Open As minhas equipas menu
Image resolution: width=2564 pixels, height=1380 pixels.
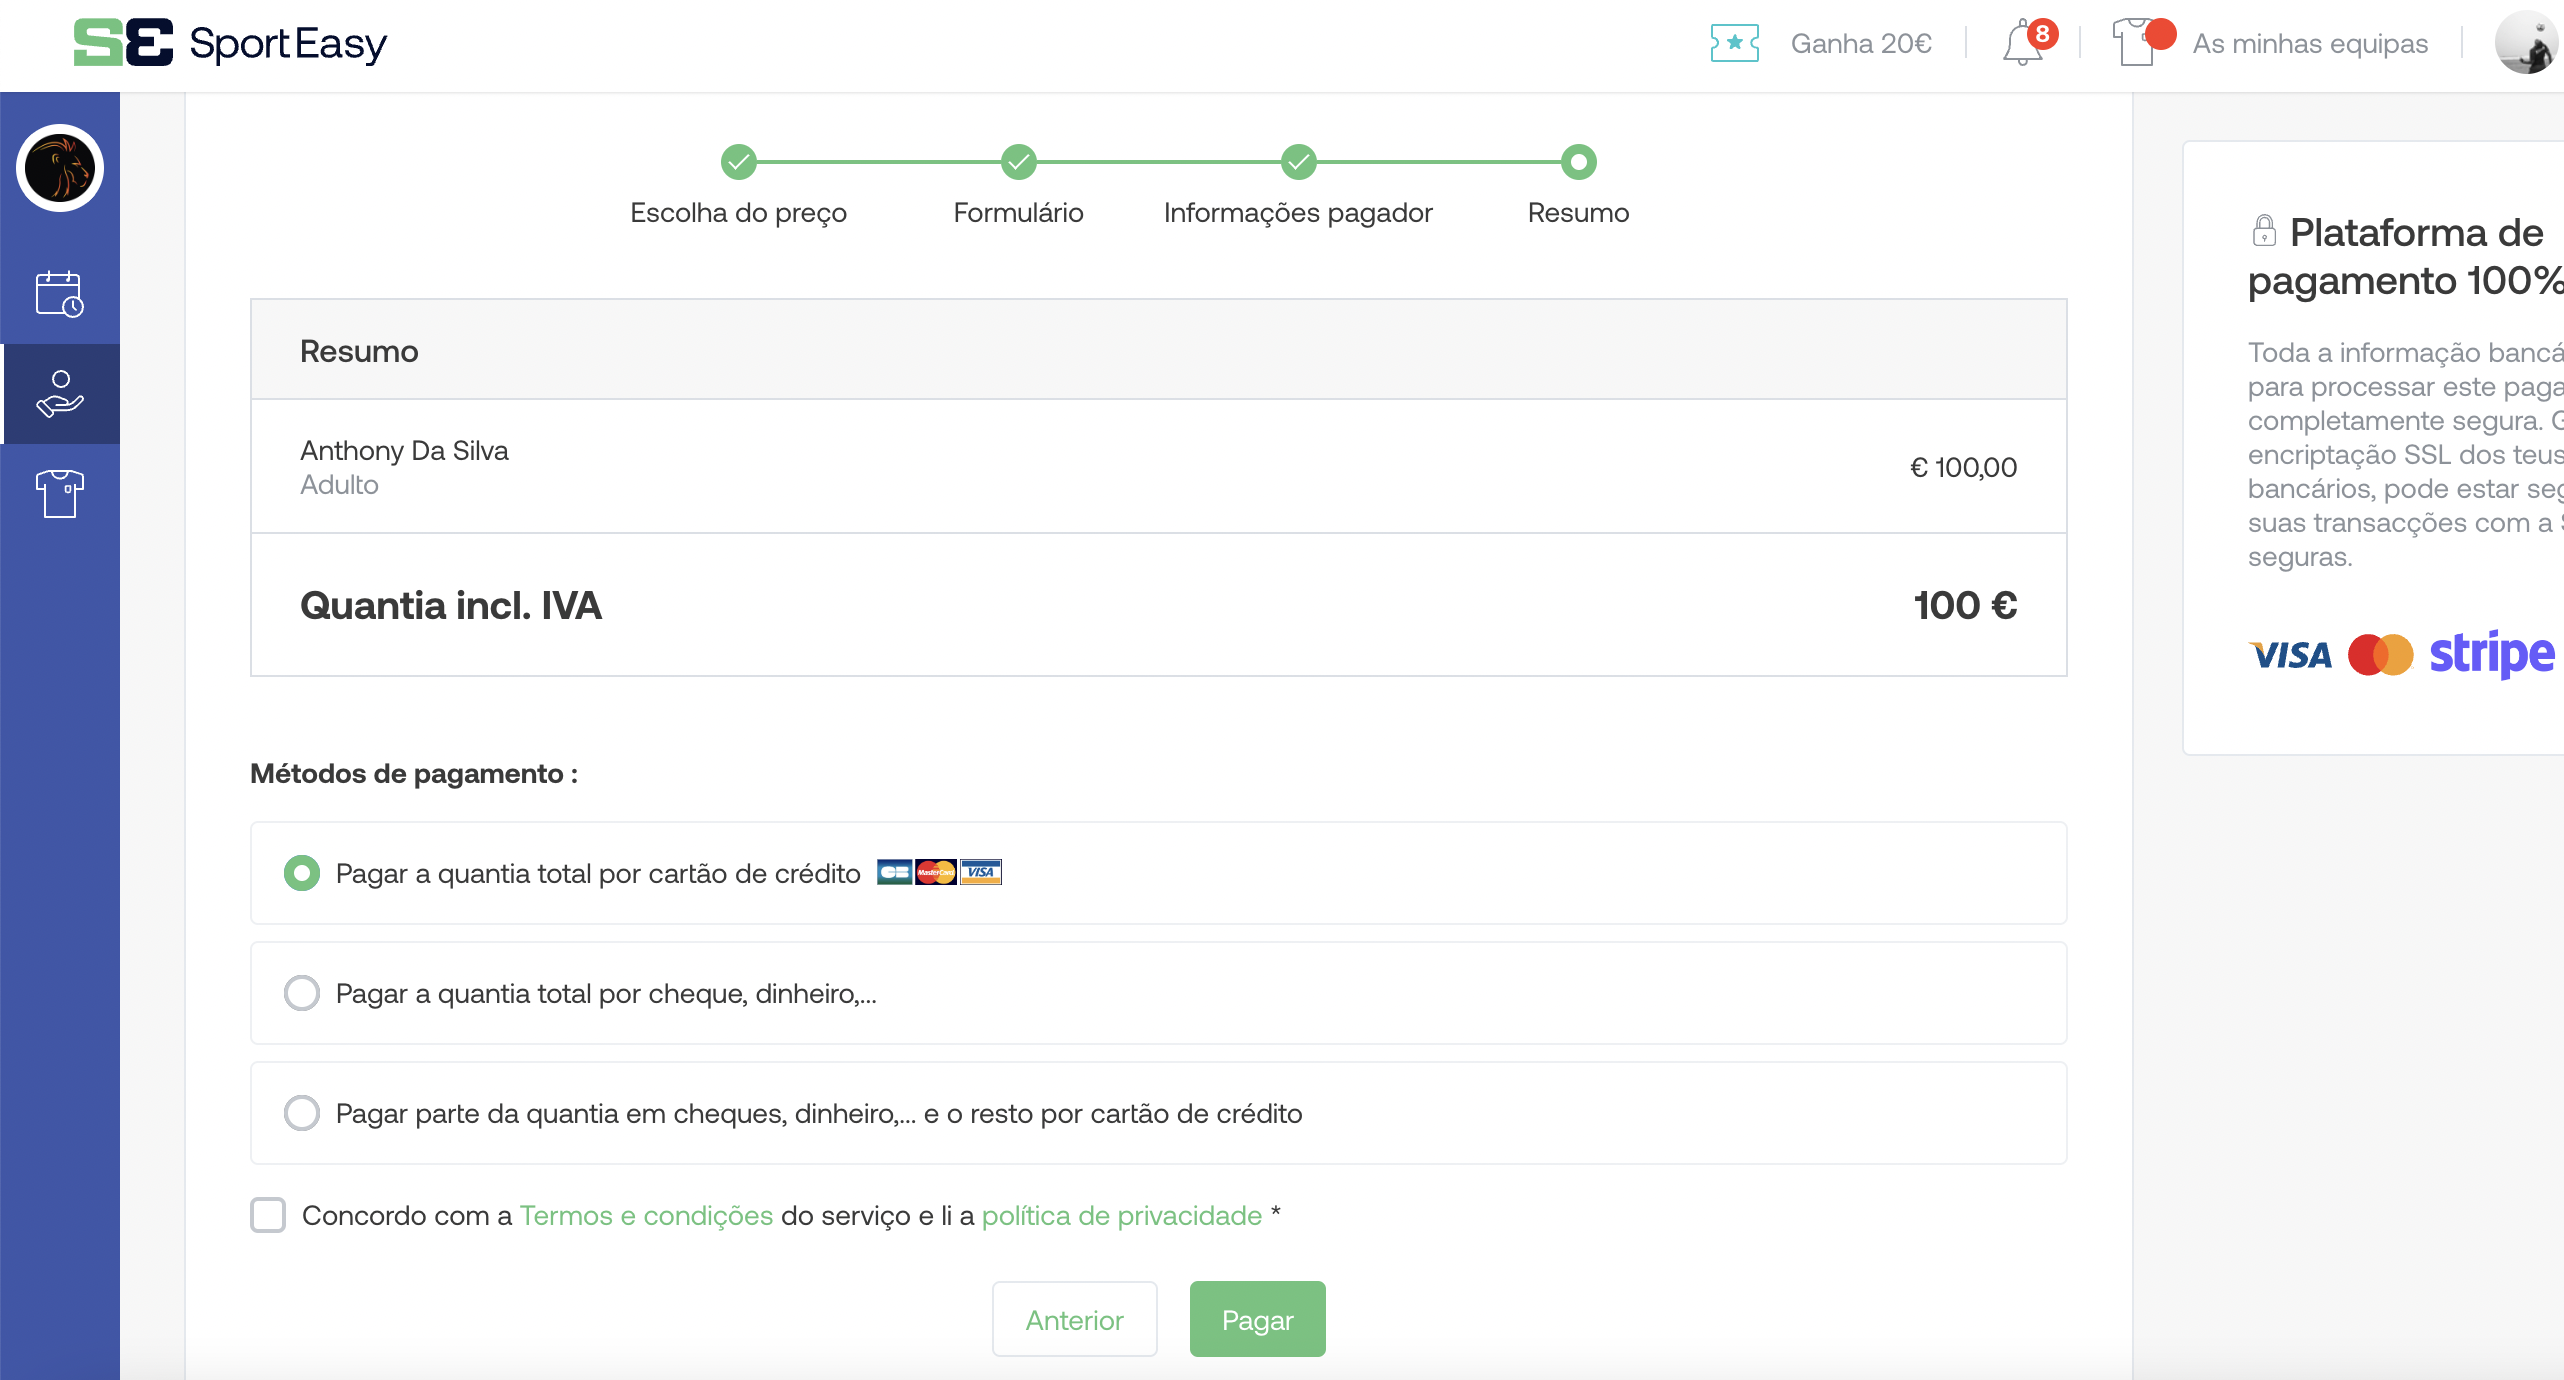coord(2309,44)
